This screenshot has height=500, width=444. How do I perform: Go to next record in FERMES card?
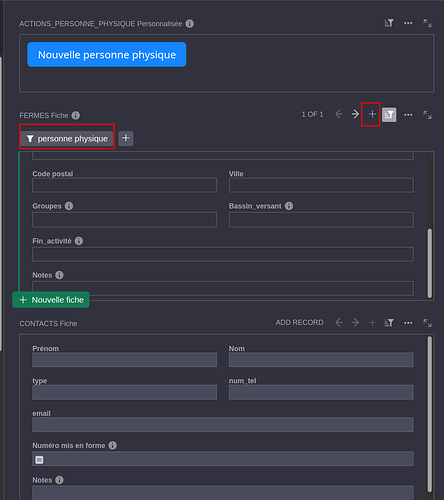click(355, 114)
